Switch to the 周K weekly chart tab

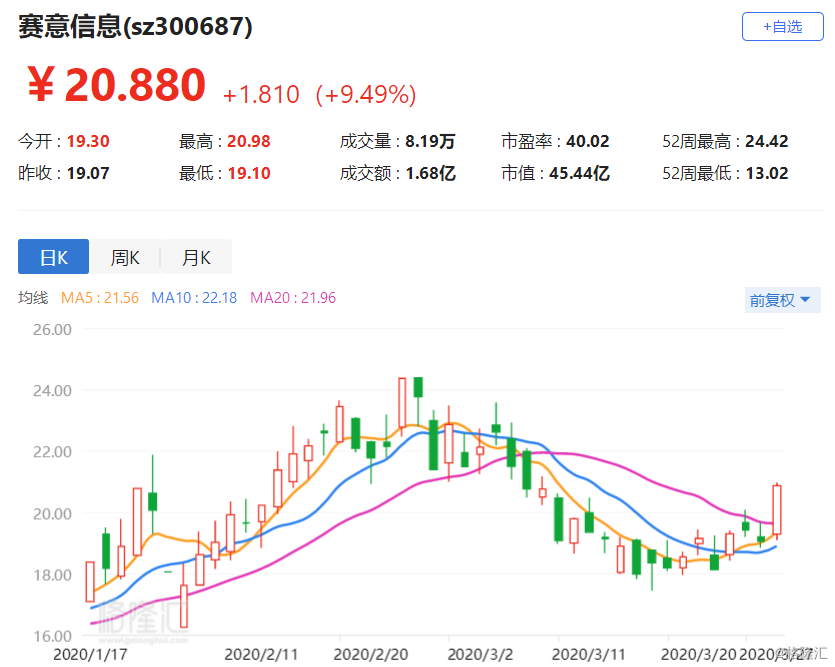[x=125, y=257]
